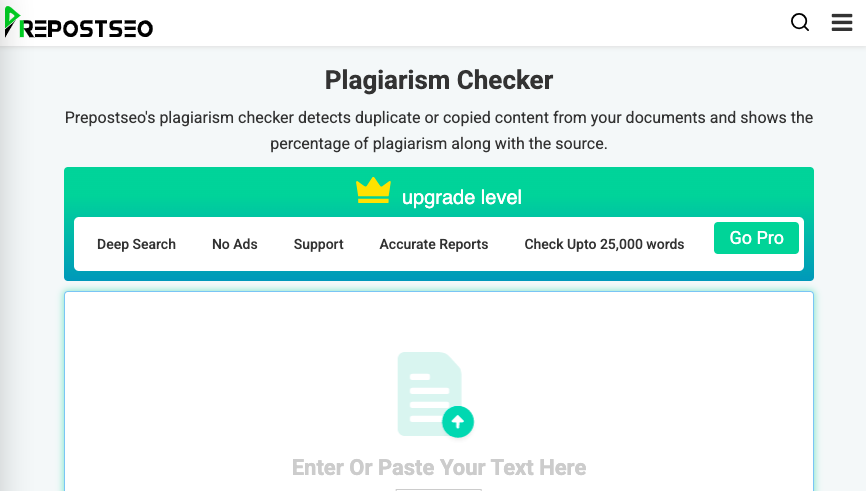
Task: Select the Accurate Reports feature label
Action: (434, 244)
